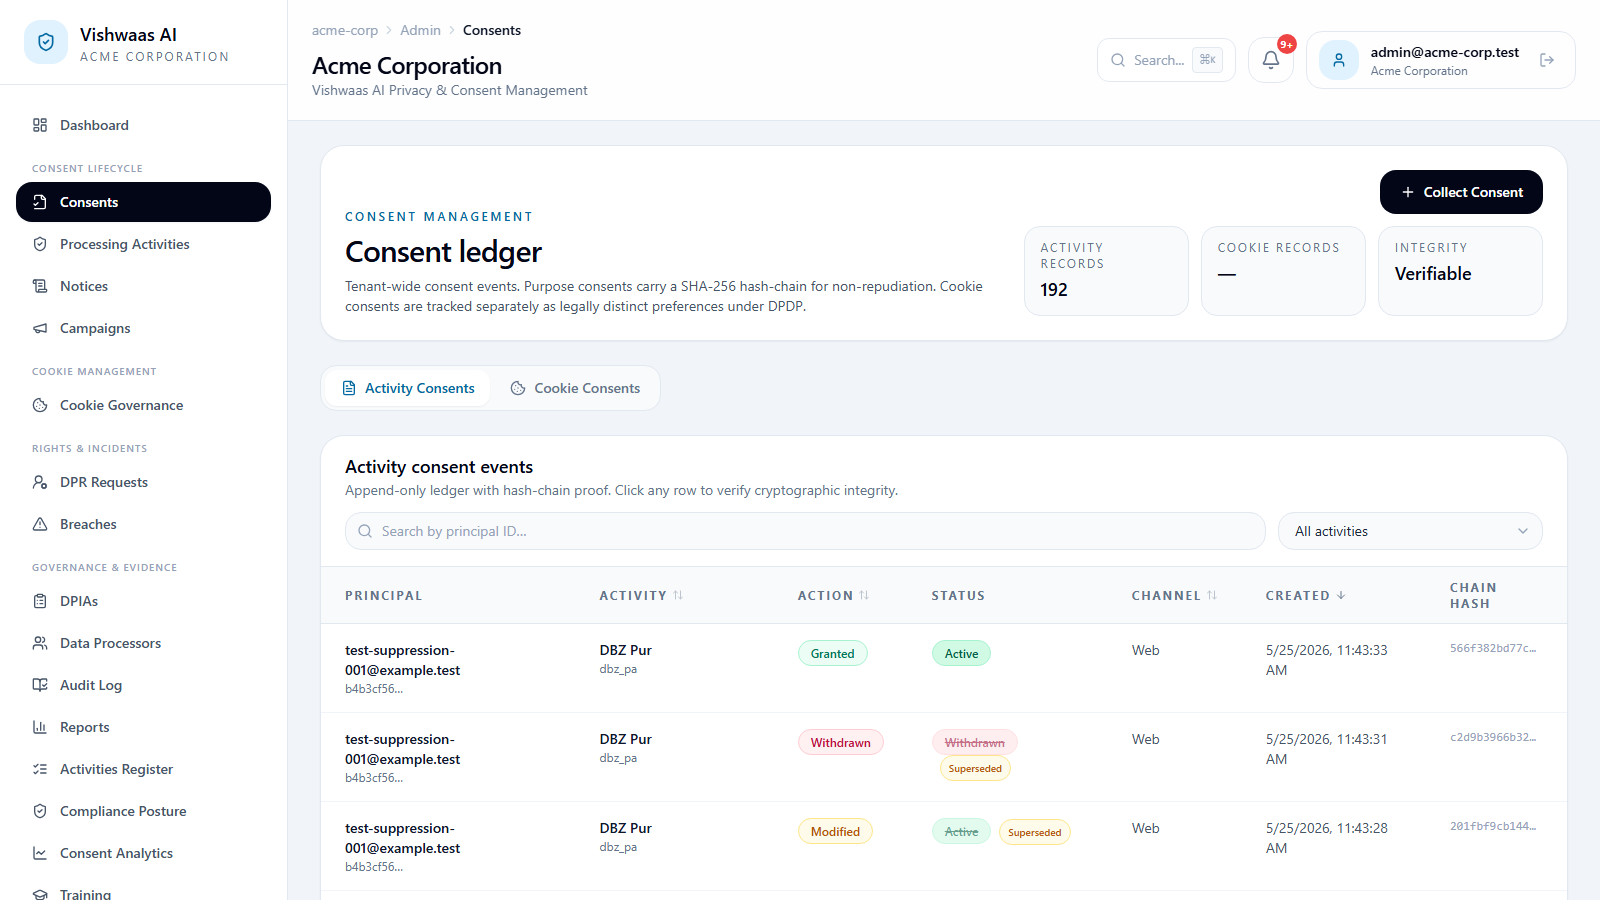Click the Consent Analytics line chart icon

coord(40,853)
